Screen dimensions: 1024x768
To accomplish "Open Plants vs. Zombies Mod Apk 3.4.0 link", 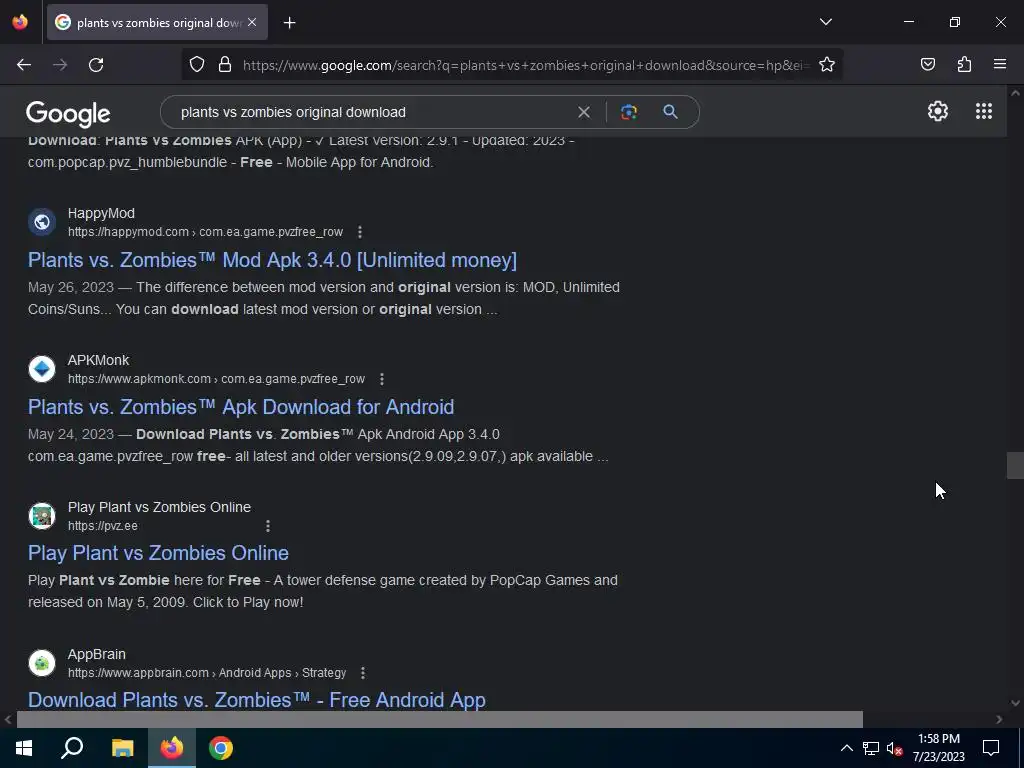I will (x=272, y=260).
